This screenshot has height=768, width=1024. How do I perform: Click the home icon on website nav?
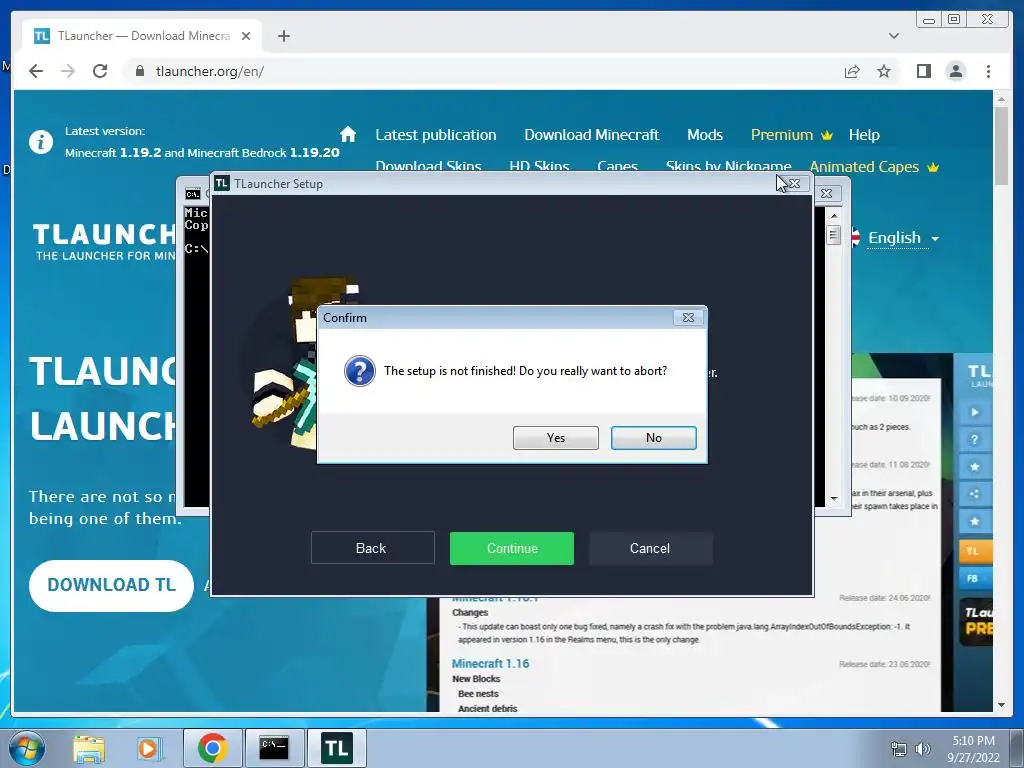(x=348, y=135)
